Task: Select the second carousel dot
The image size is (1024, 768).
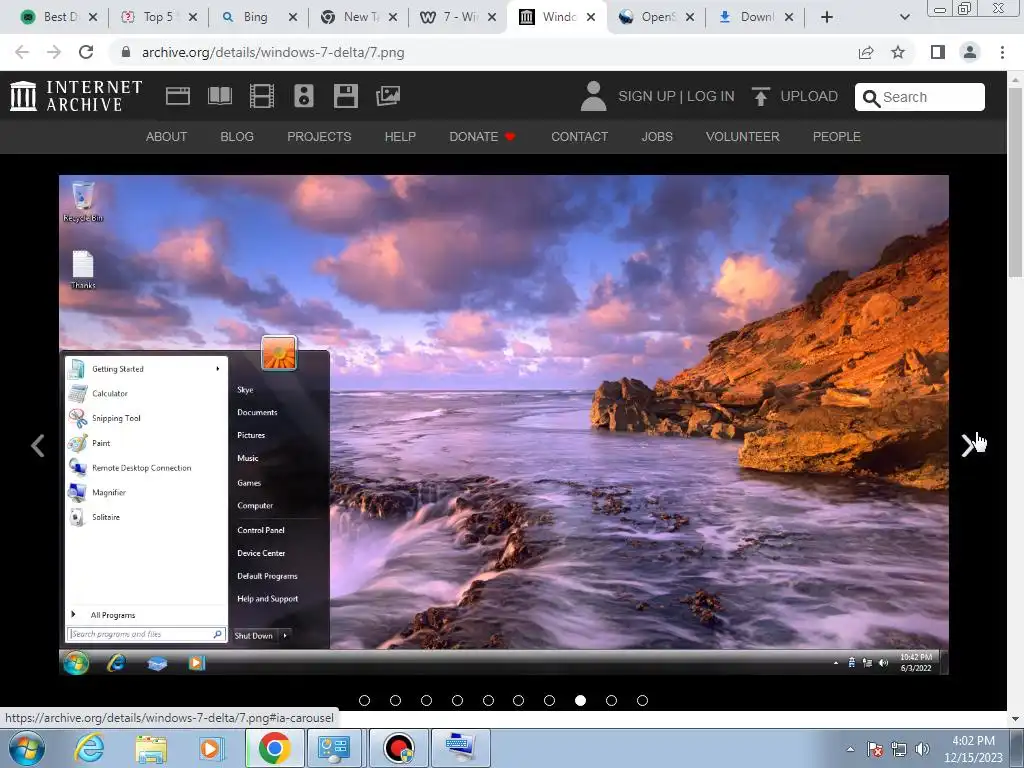Action: [395, 701]
